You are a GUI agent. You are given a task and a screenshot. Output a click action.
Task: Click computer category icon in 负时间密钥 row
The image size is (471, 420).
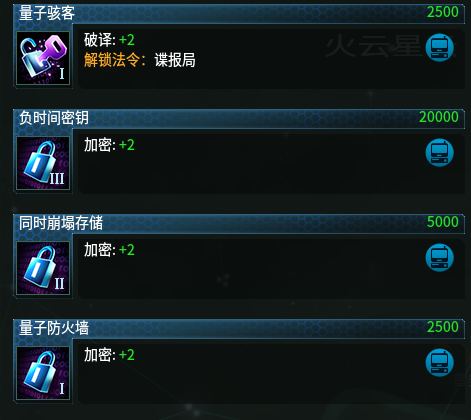[x=440, y=152]
